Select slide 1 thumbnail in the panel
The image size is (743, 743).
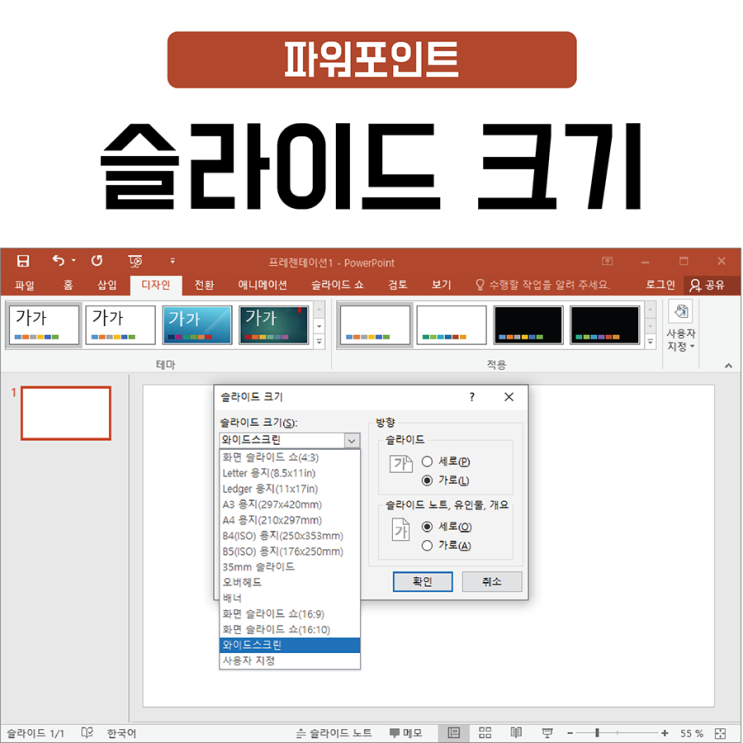point(66,413)
